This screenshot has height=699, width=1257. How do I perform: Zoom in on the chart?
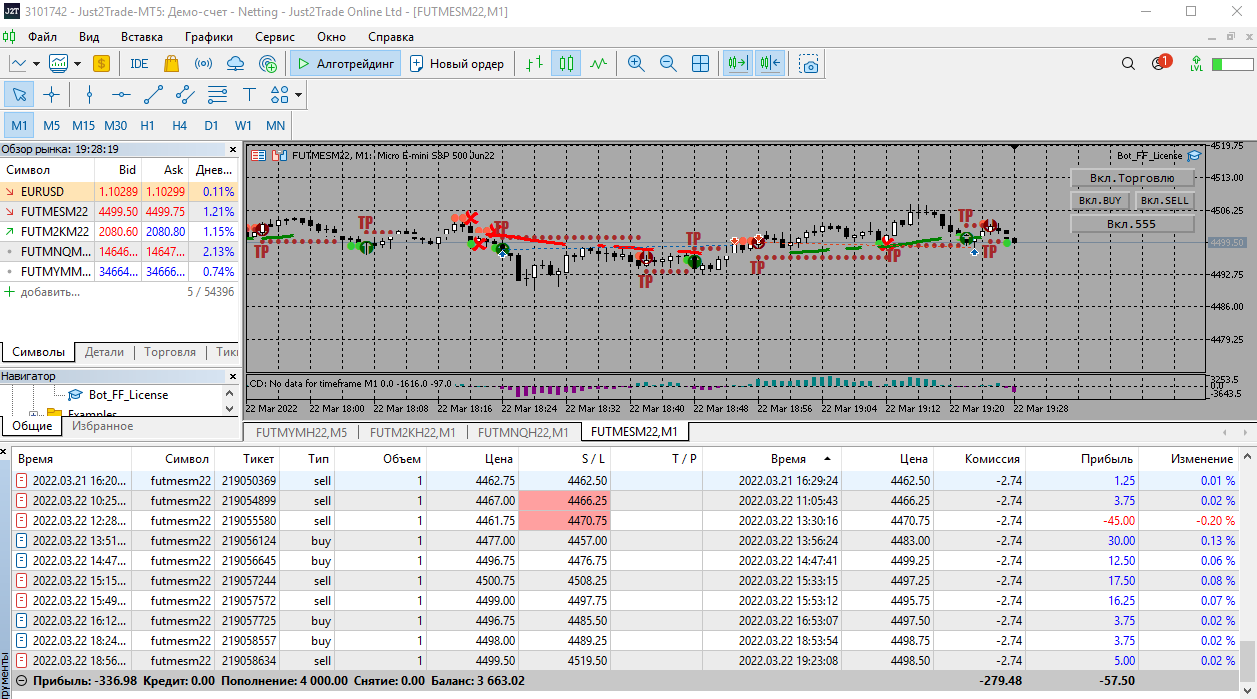pyautogui.click(x=636, y=64)
